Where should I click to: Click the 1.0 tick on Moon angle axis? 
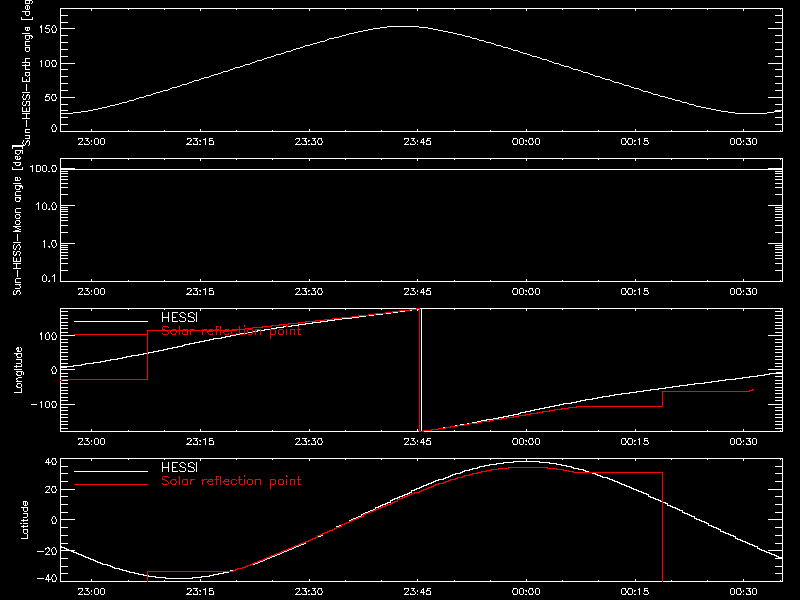49,244
